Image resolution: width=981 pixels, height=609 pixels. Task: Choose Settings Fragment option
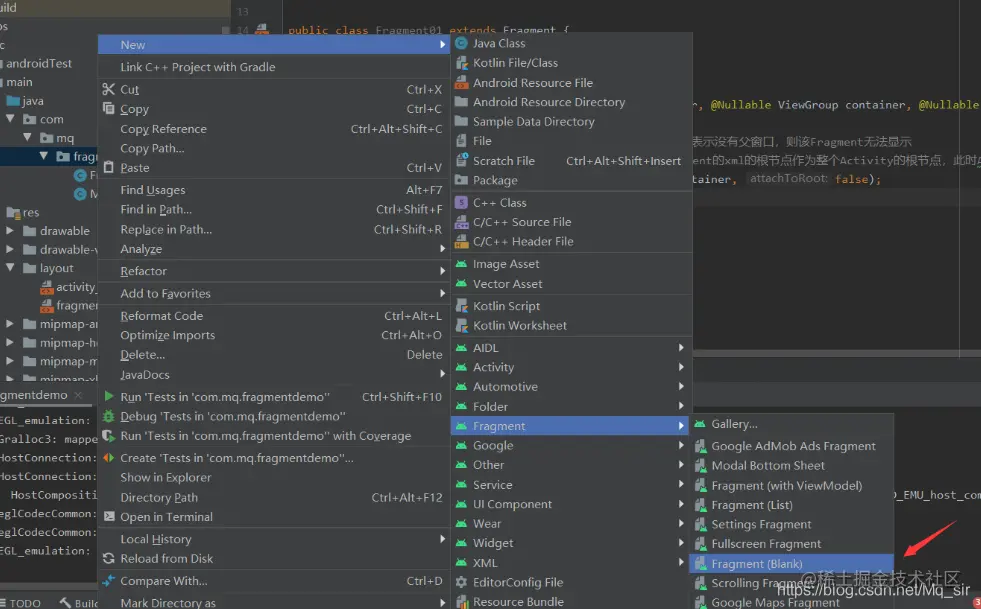click(x=791, y=525)
